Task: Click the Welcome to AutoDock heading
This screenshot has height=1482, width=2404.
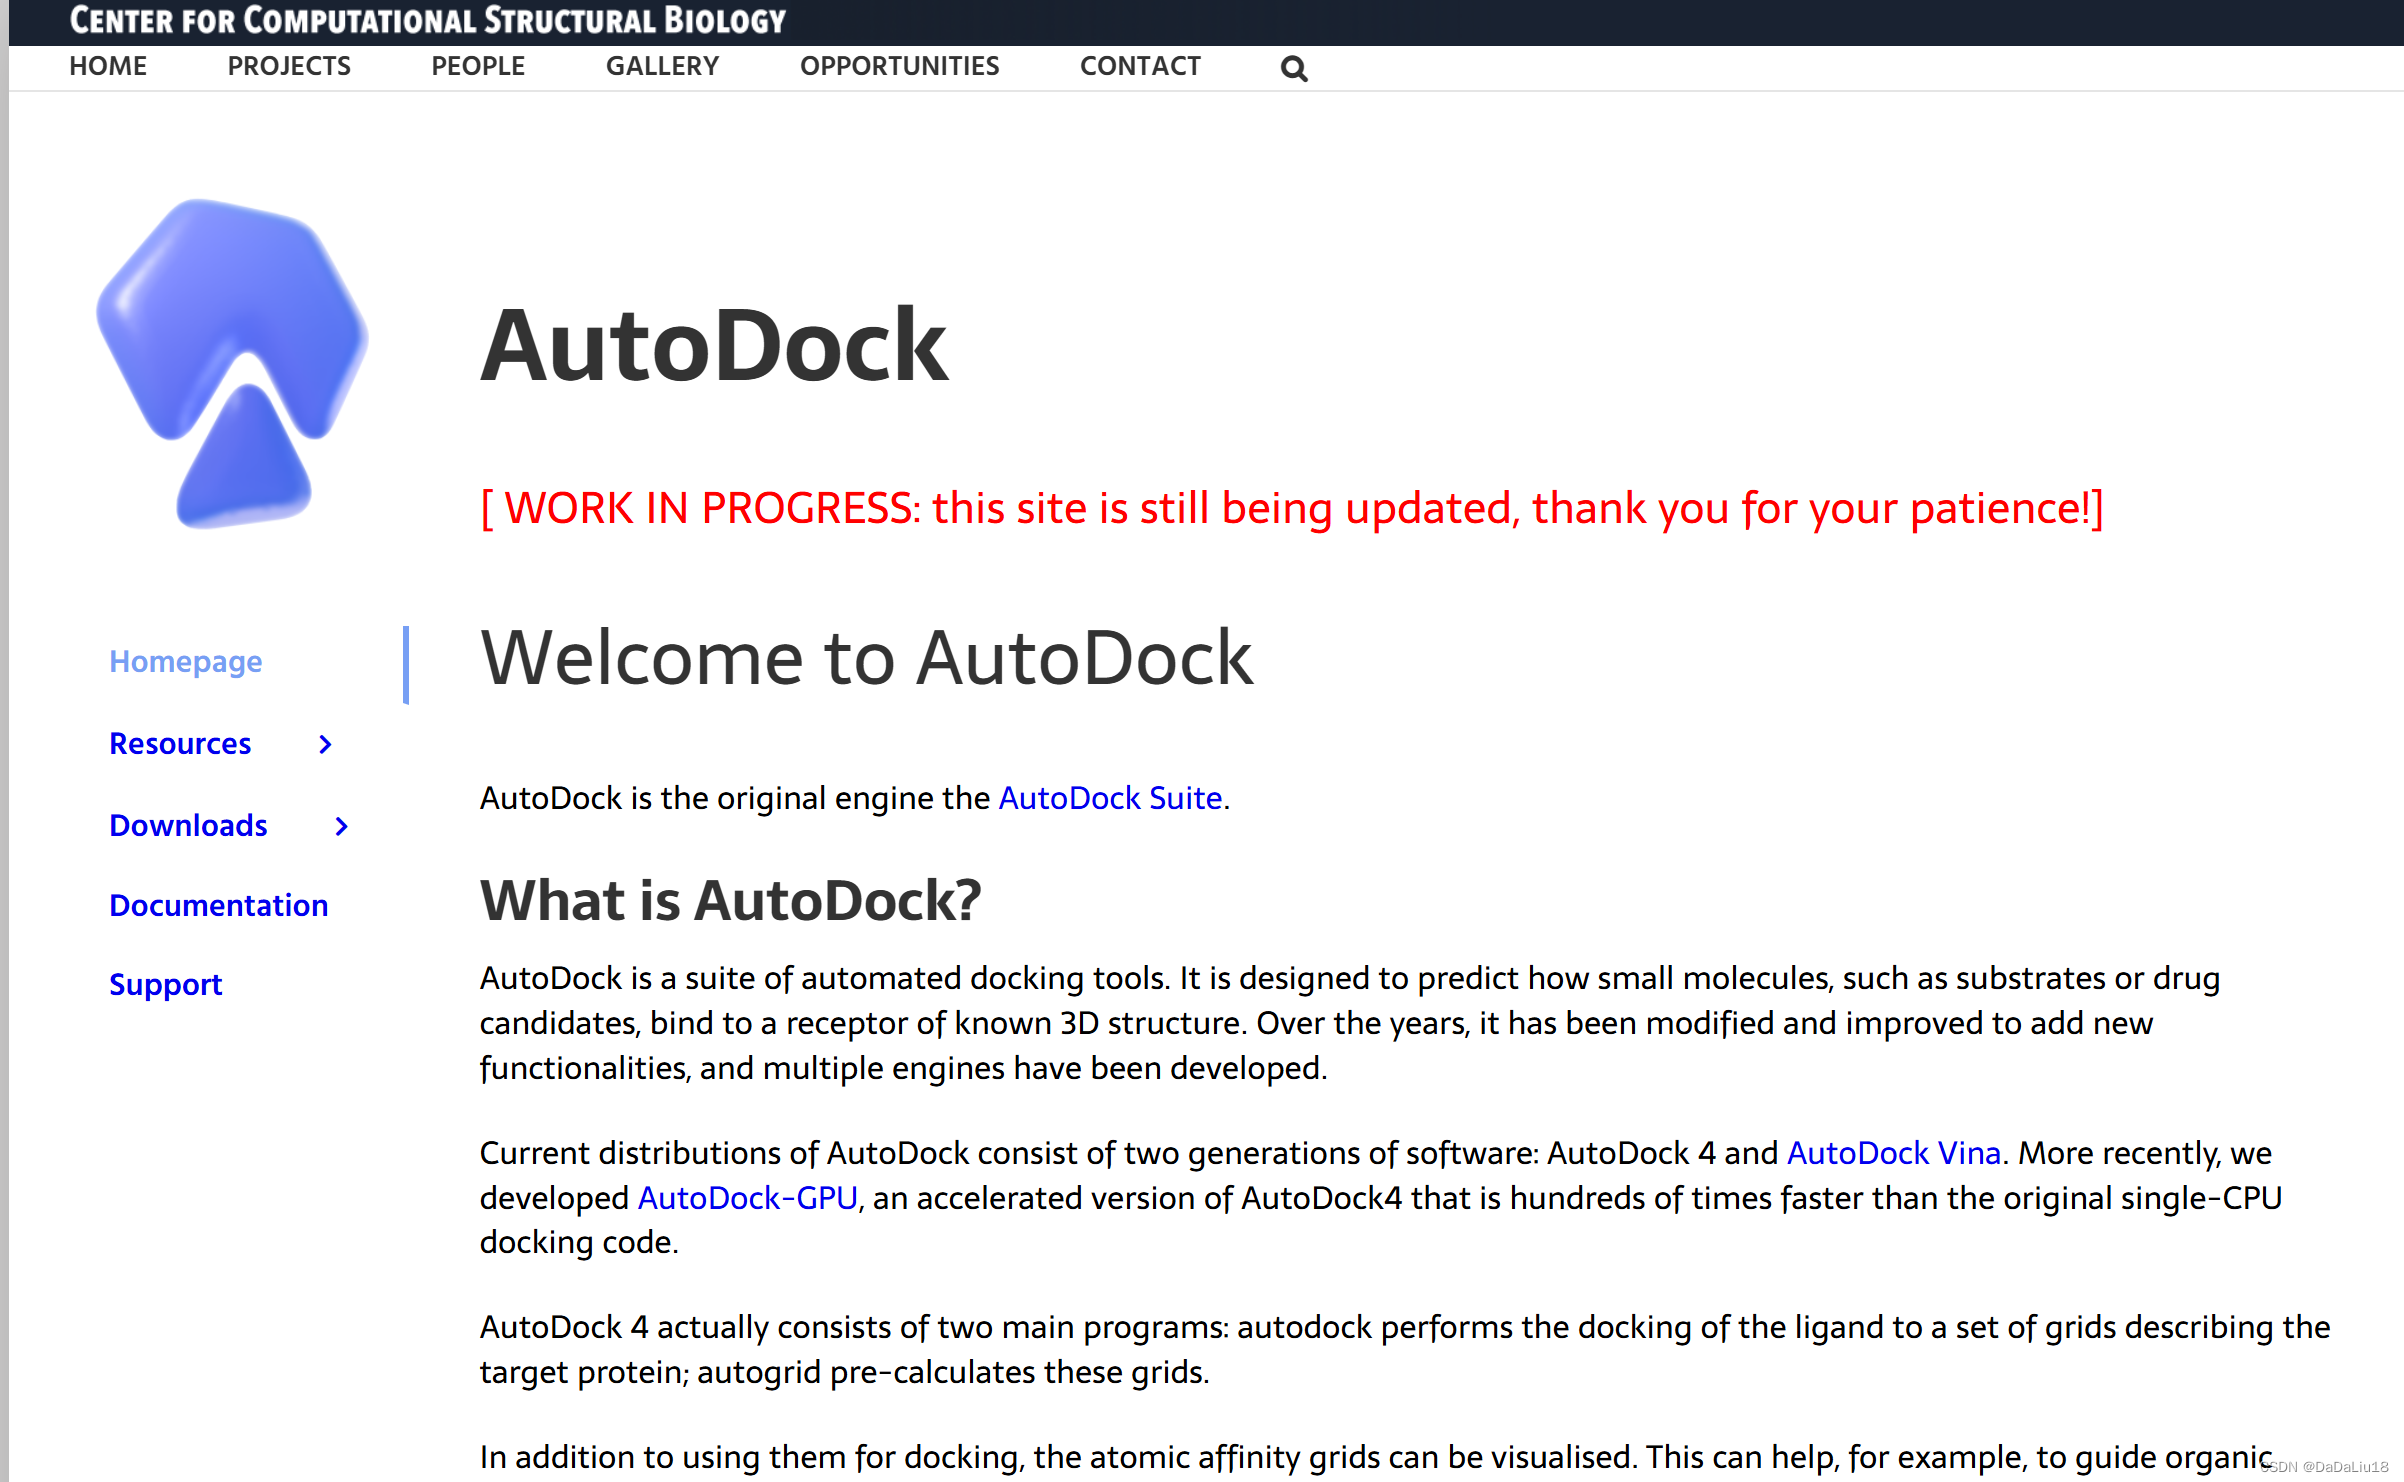Action: pyautogui.click(x=866, y=659)
